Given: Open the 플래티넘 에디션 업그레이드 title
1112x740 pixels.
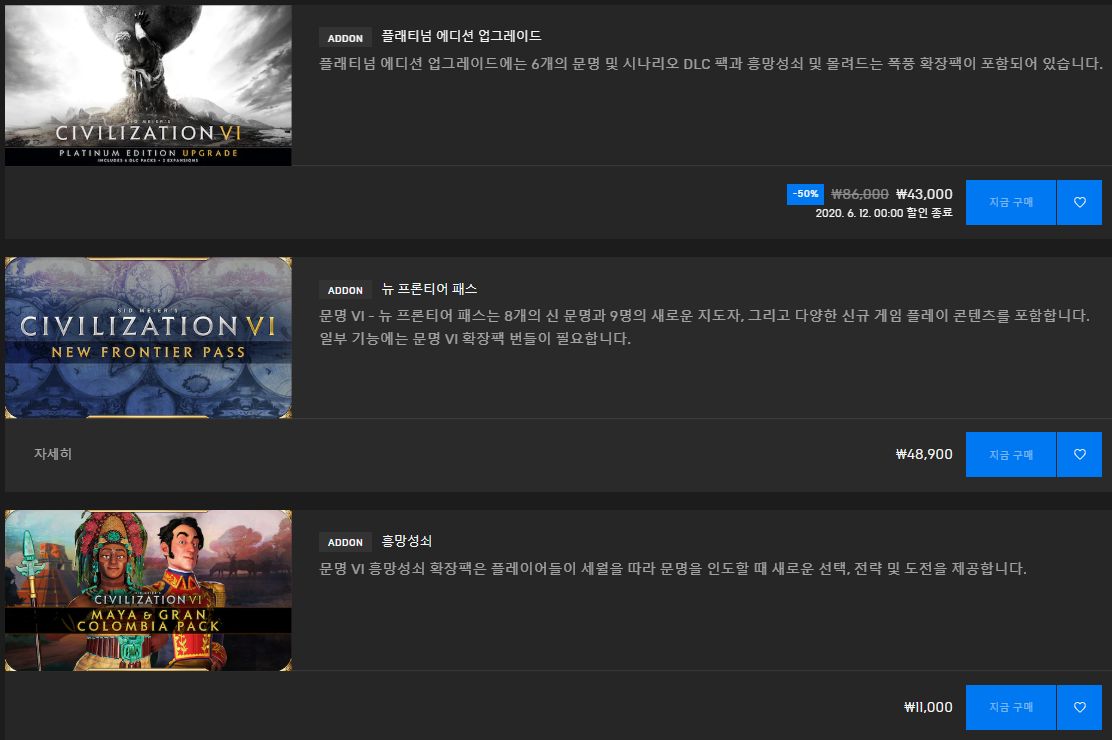Looking at the screenshot, I should coord(461,35).
